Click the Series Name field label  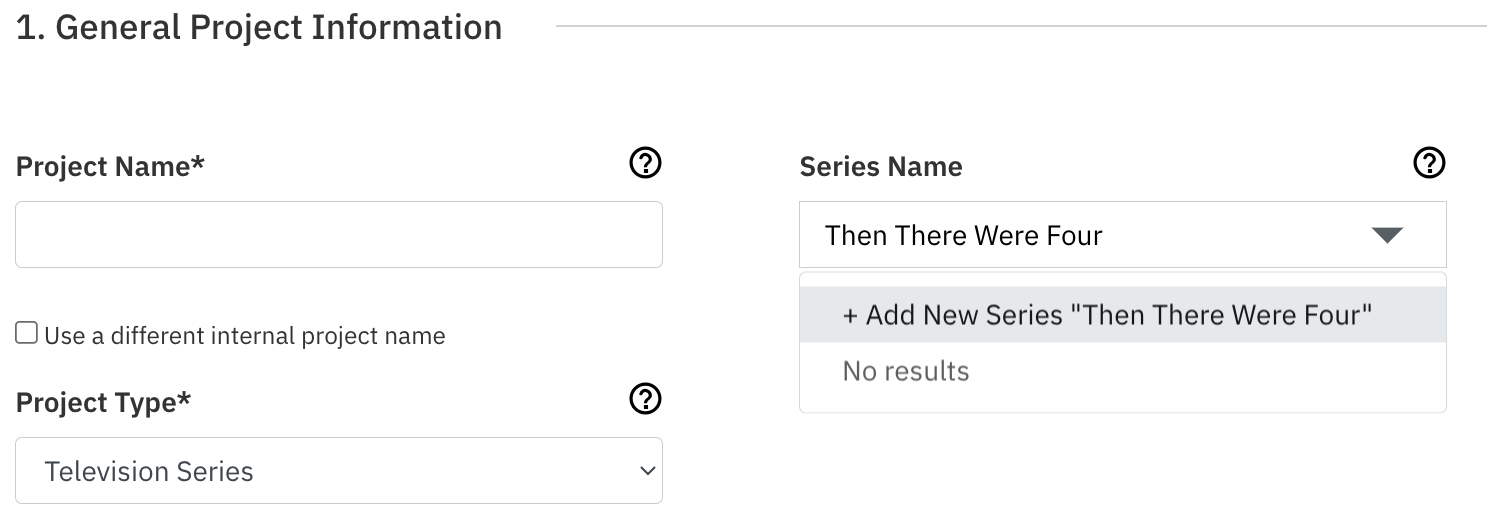(x=881, y=166)
